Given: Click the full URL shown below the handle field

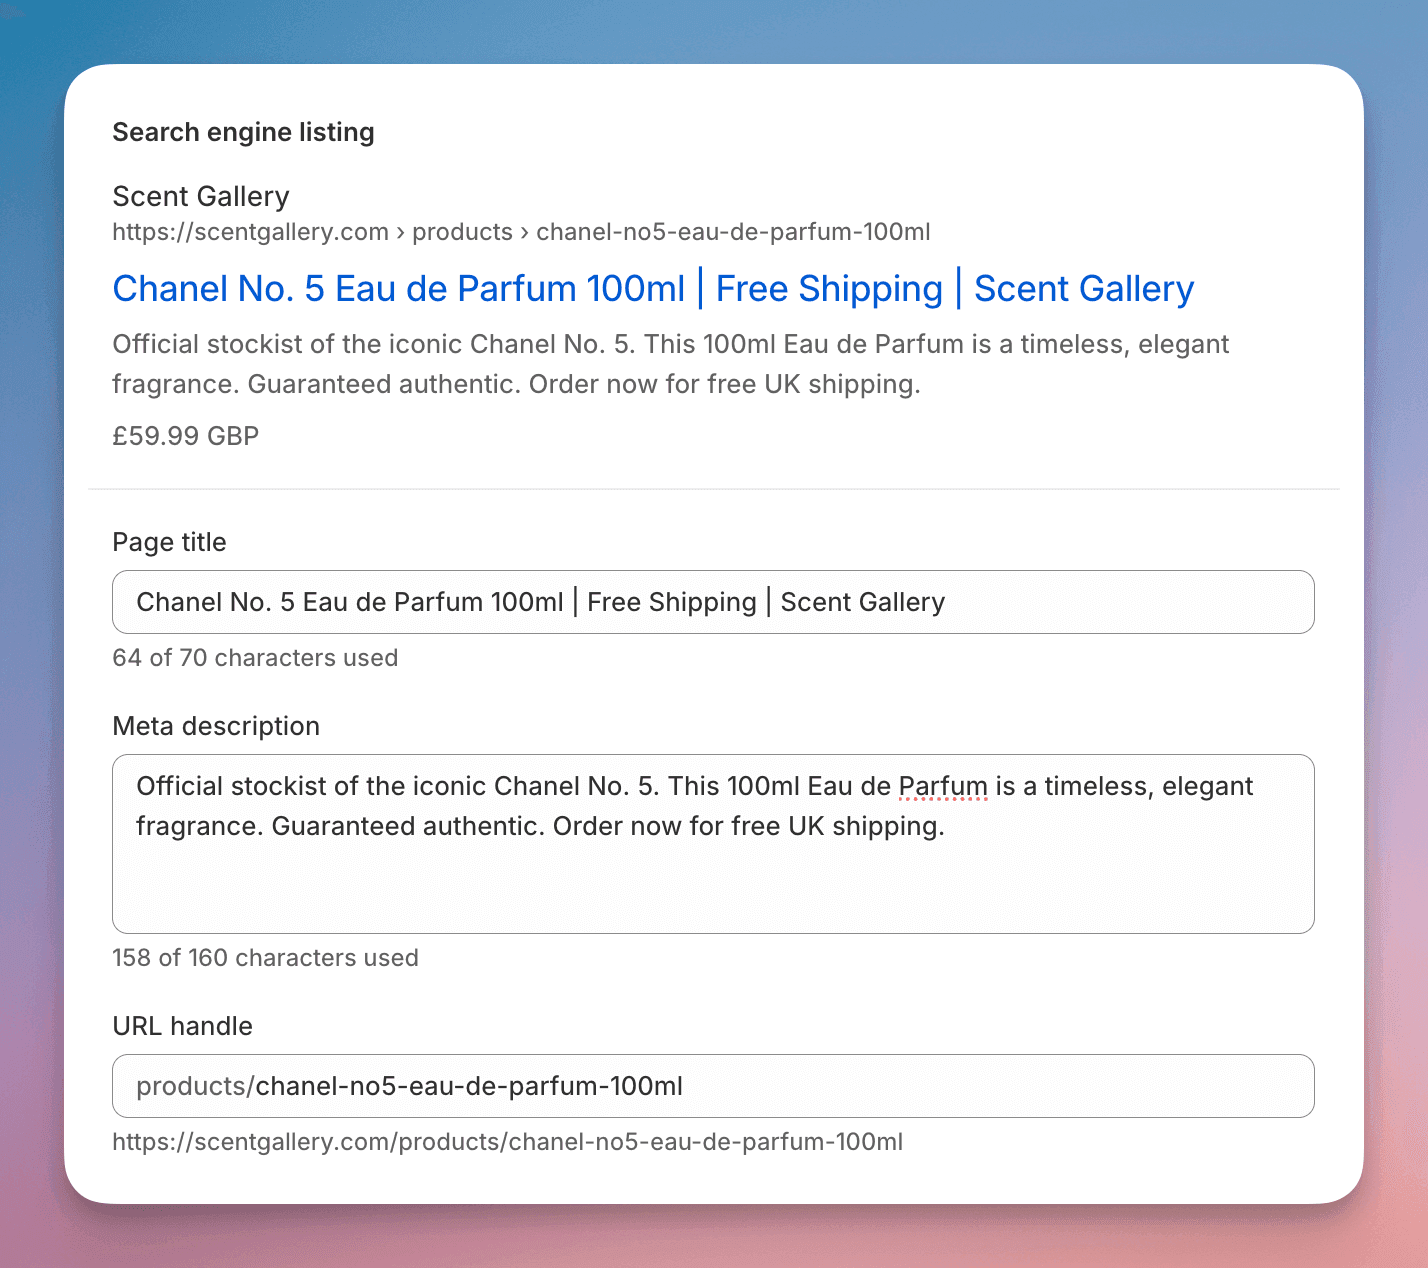Looking at the screenshot, I should coord(508,1141).
